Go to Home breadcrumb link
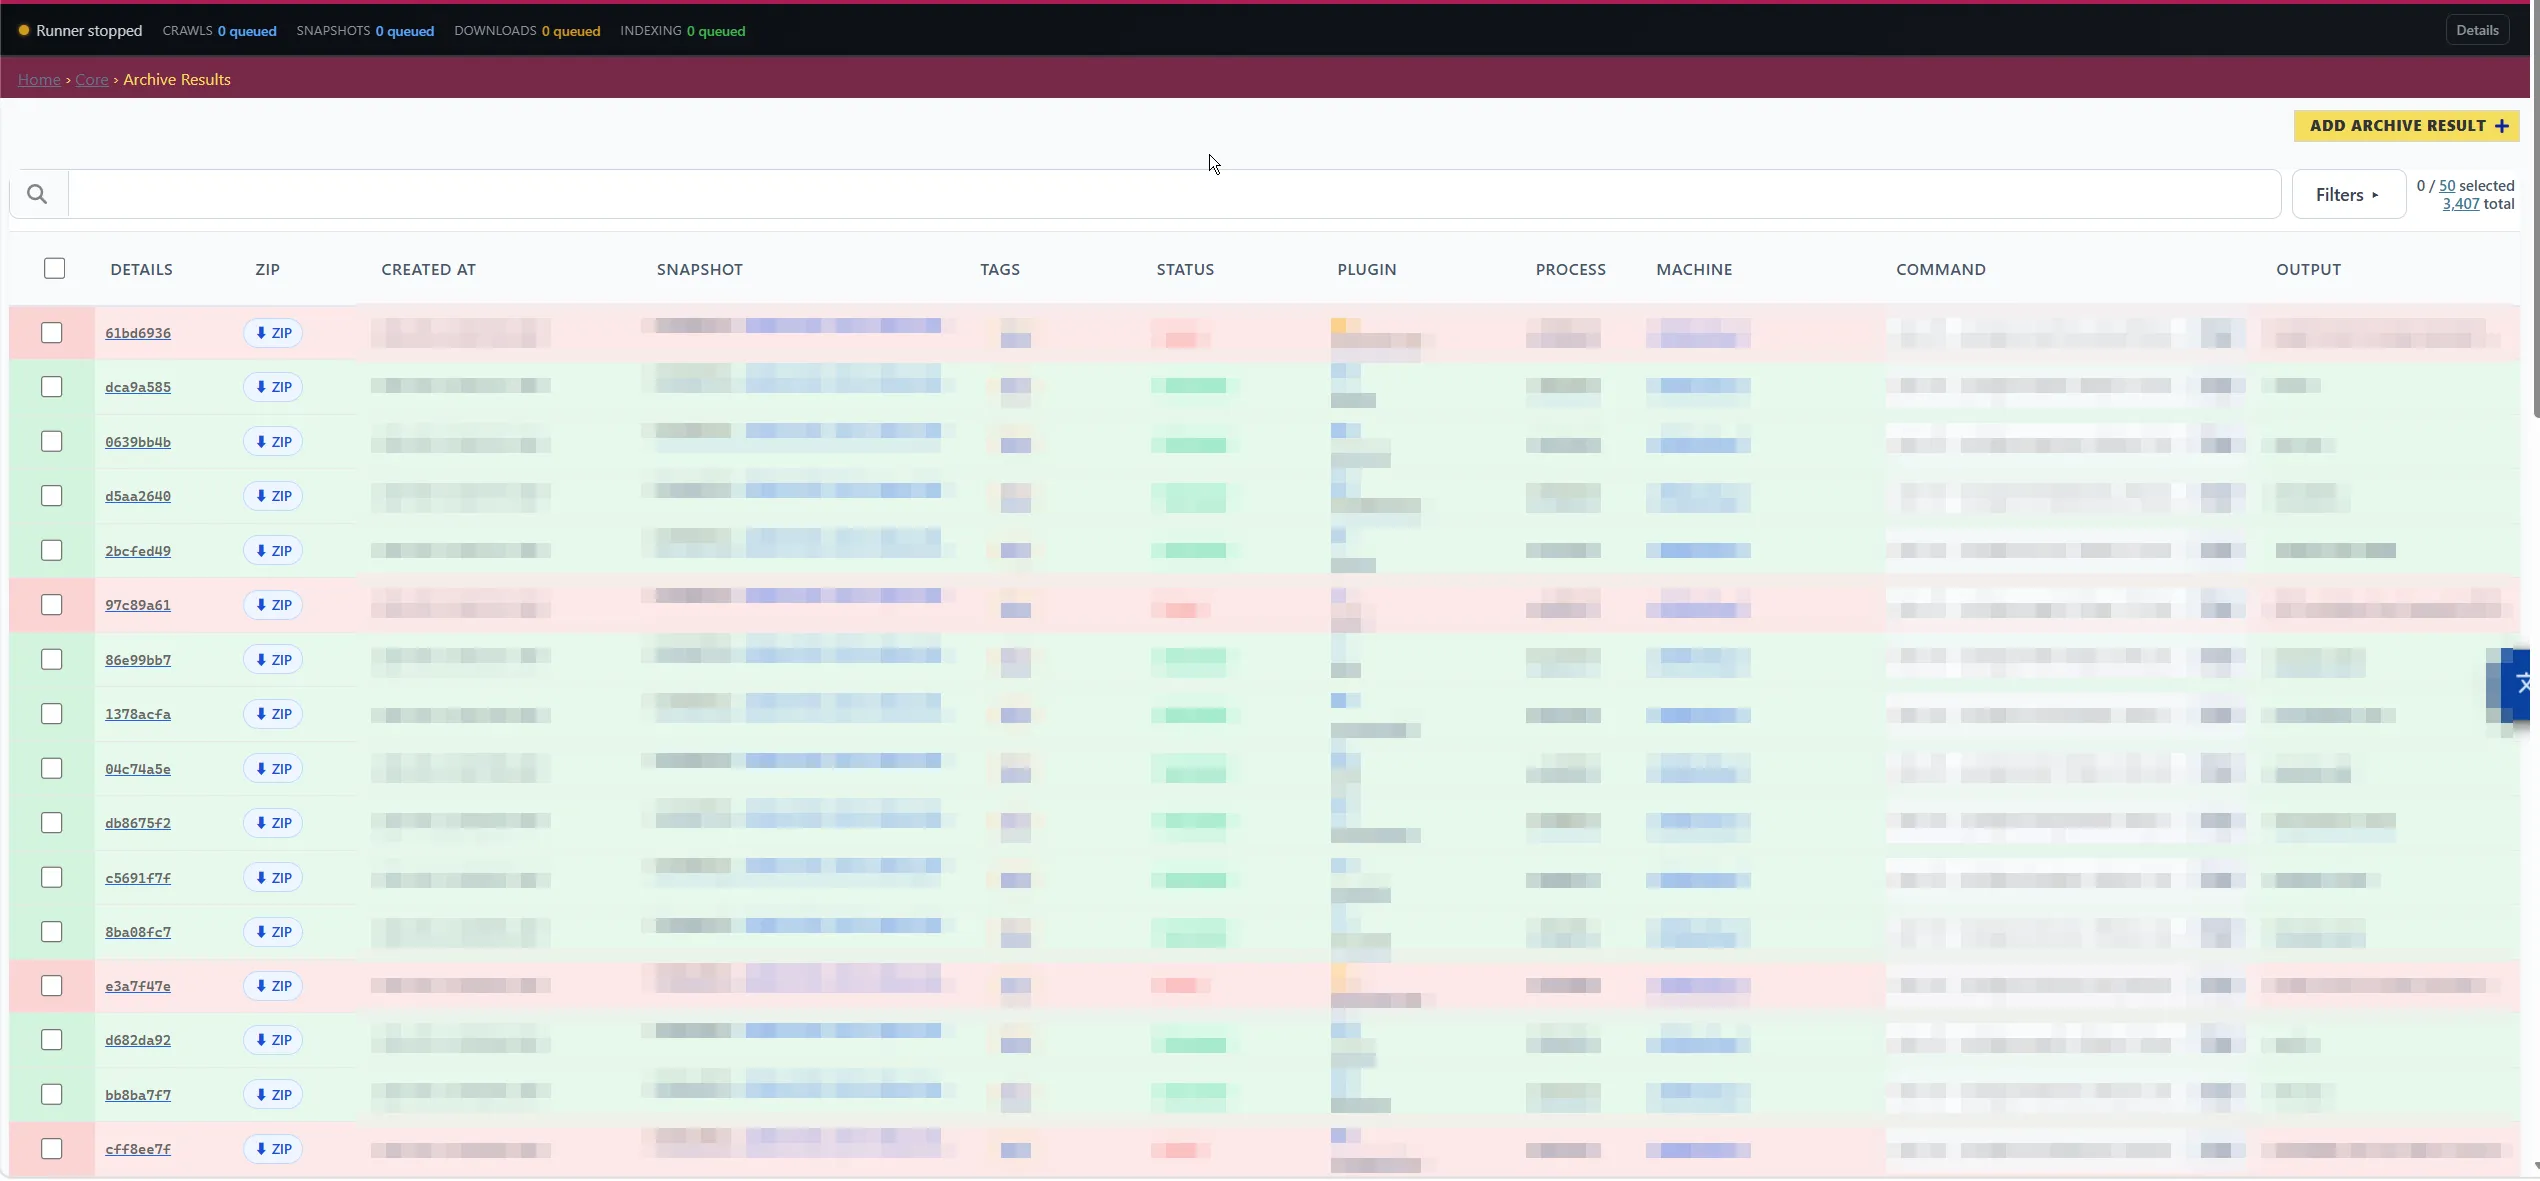The image size is (2540, 1181). click(x=39, y=79)
